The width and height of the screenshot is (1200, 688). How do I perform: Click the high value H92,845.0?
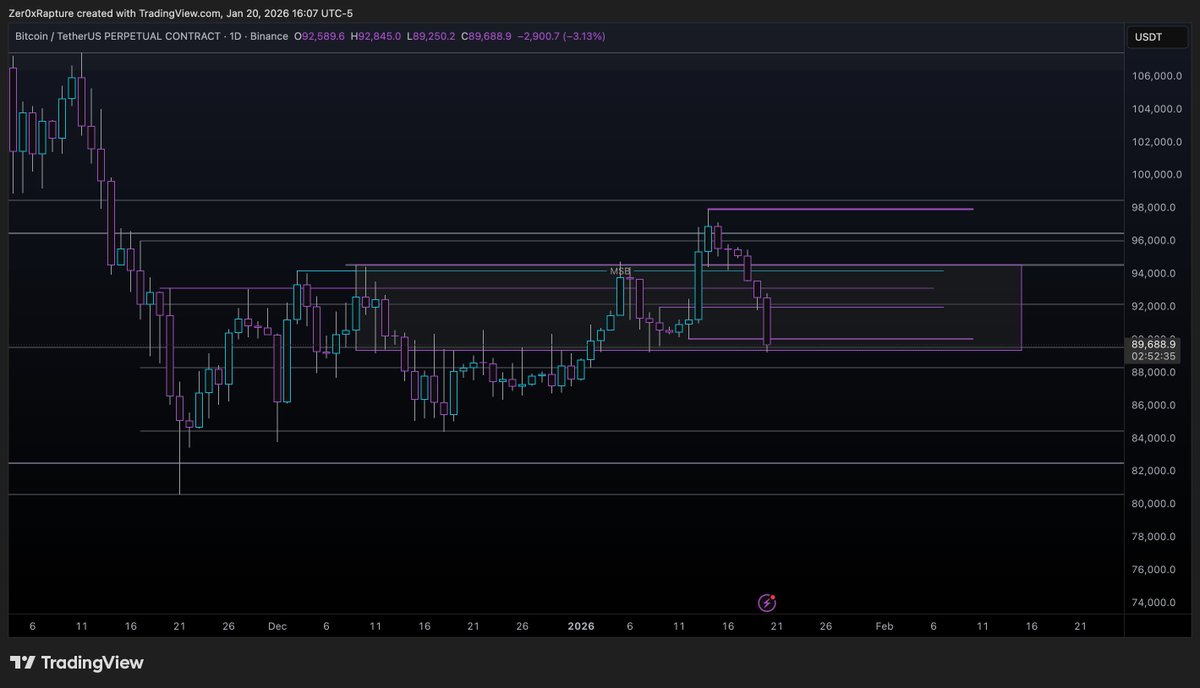tap(377, 36)
